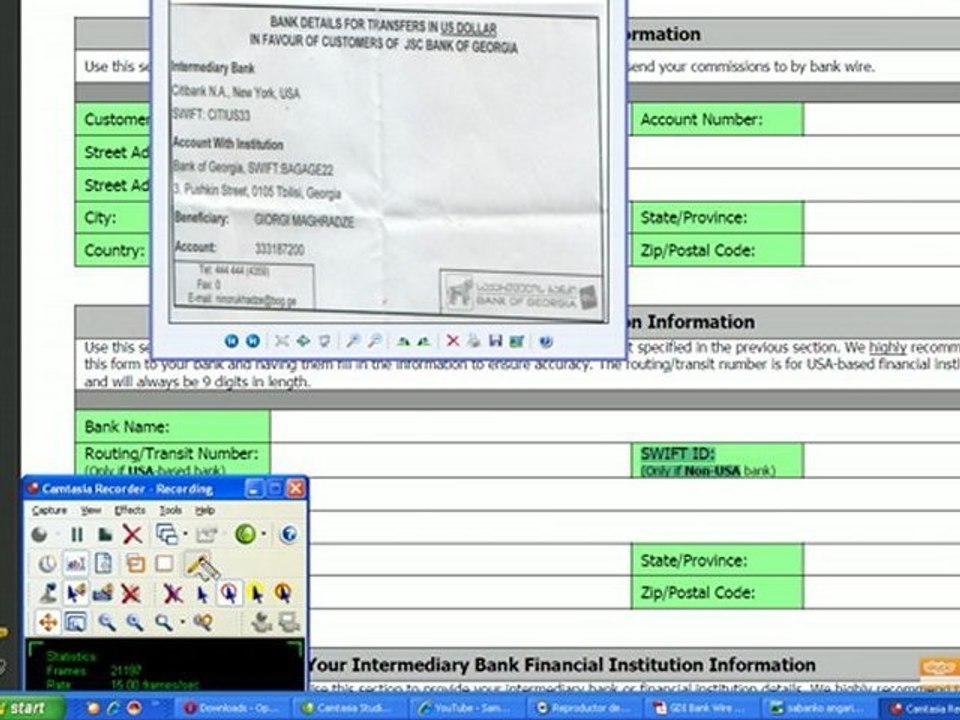The height and width of the screenshot is (720, 960).
Task: Click first zoom magnifier icon
Action: (x=107, y=622)
